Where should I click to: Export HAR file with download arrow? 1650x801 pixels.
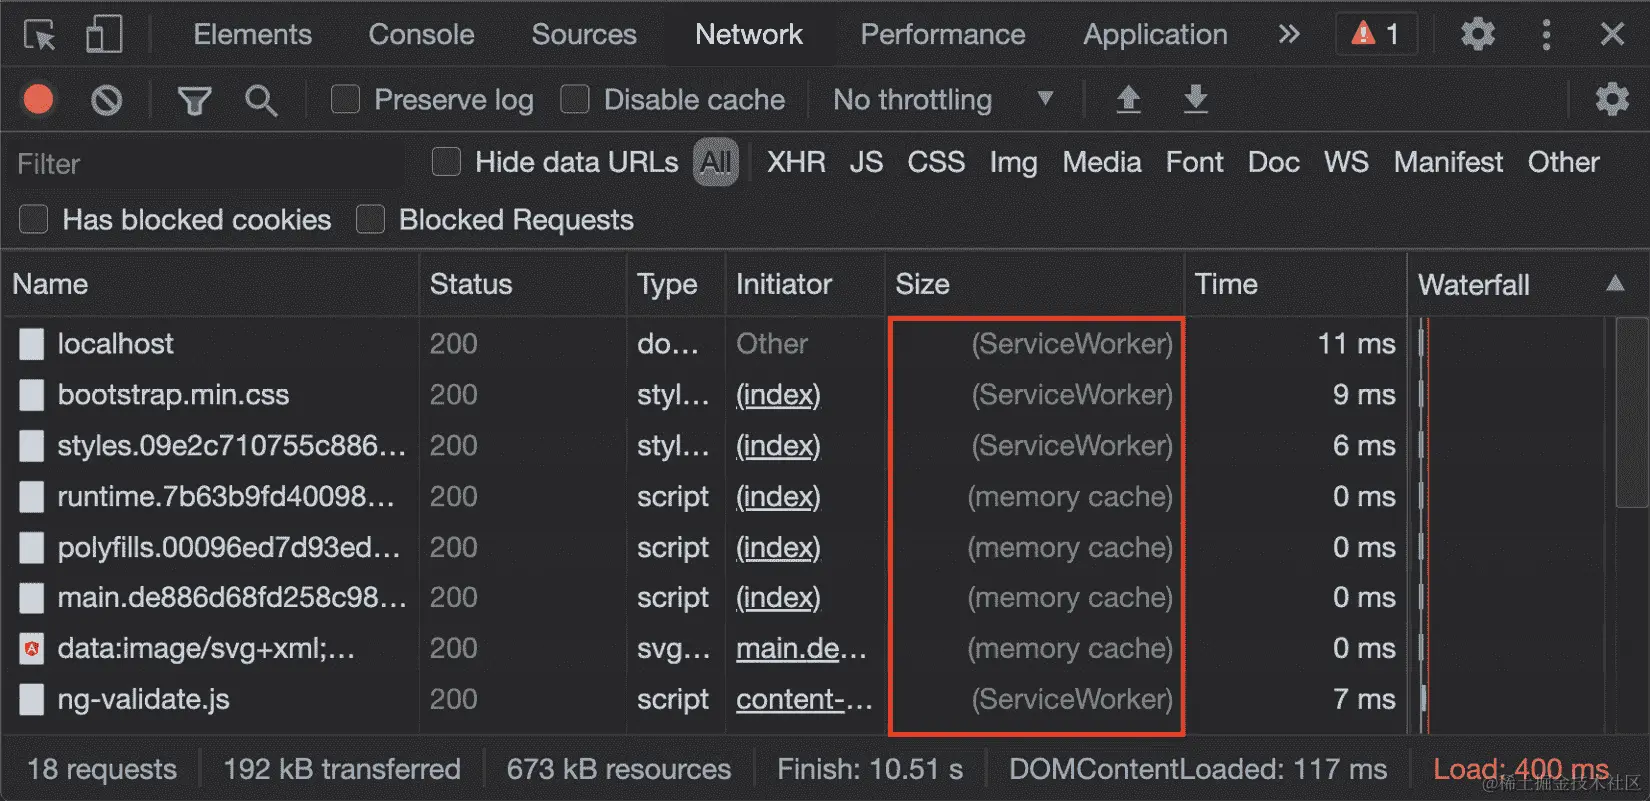click(x=1195, y=99)
